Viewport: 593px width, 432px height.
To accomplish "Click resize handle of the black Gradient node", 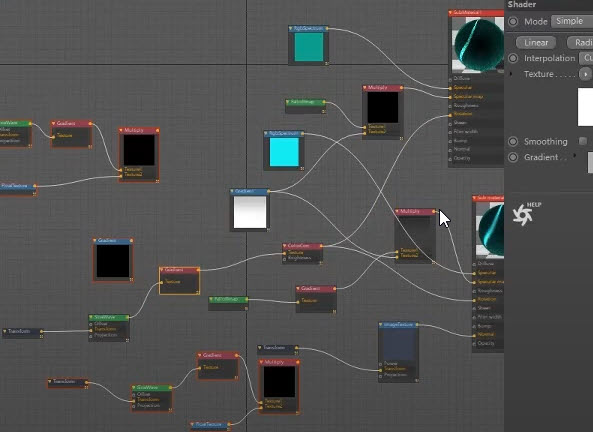I will [131, 280].
